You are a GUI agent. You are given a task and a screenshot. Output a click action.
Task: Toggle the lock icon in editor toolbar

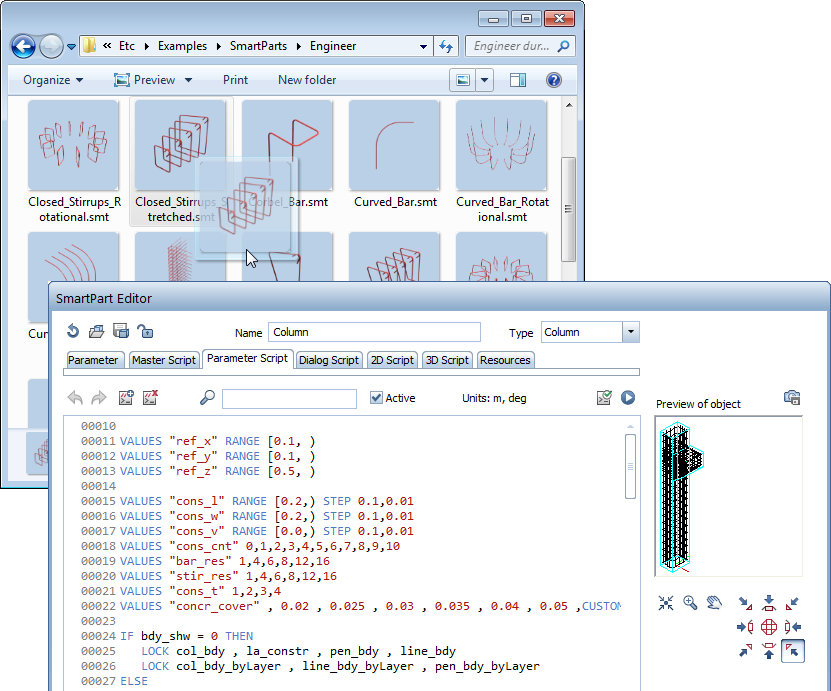145,332
